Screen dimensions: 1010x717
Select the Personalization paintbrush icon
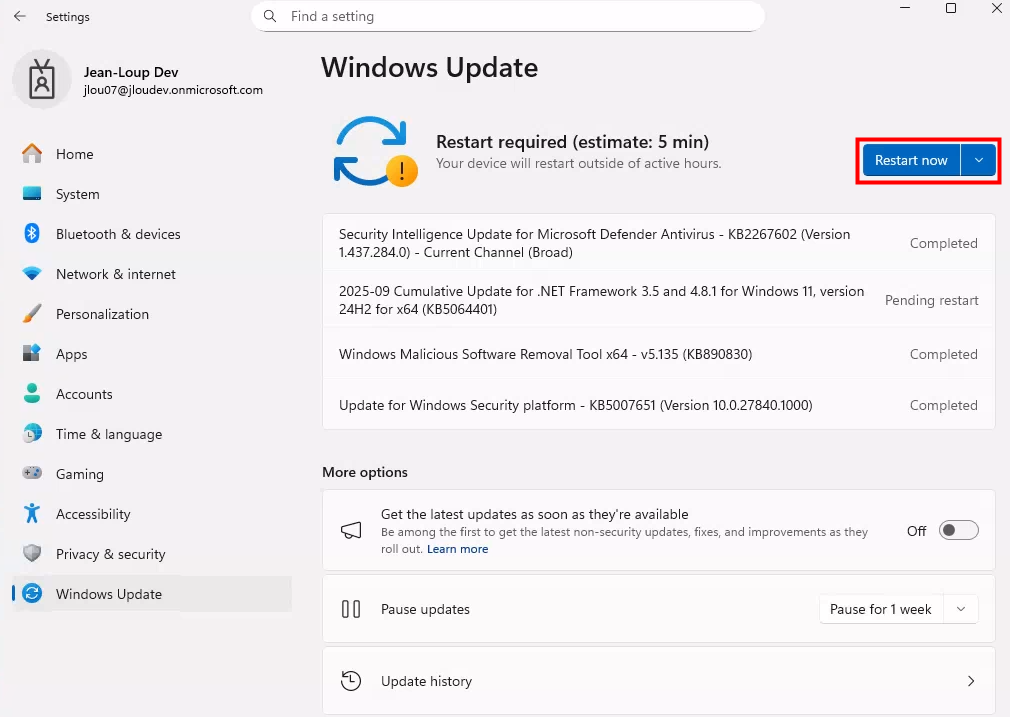tap(32, 314)
